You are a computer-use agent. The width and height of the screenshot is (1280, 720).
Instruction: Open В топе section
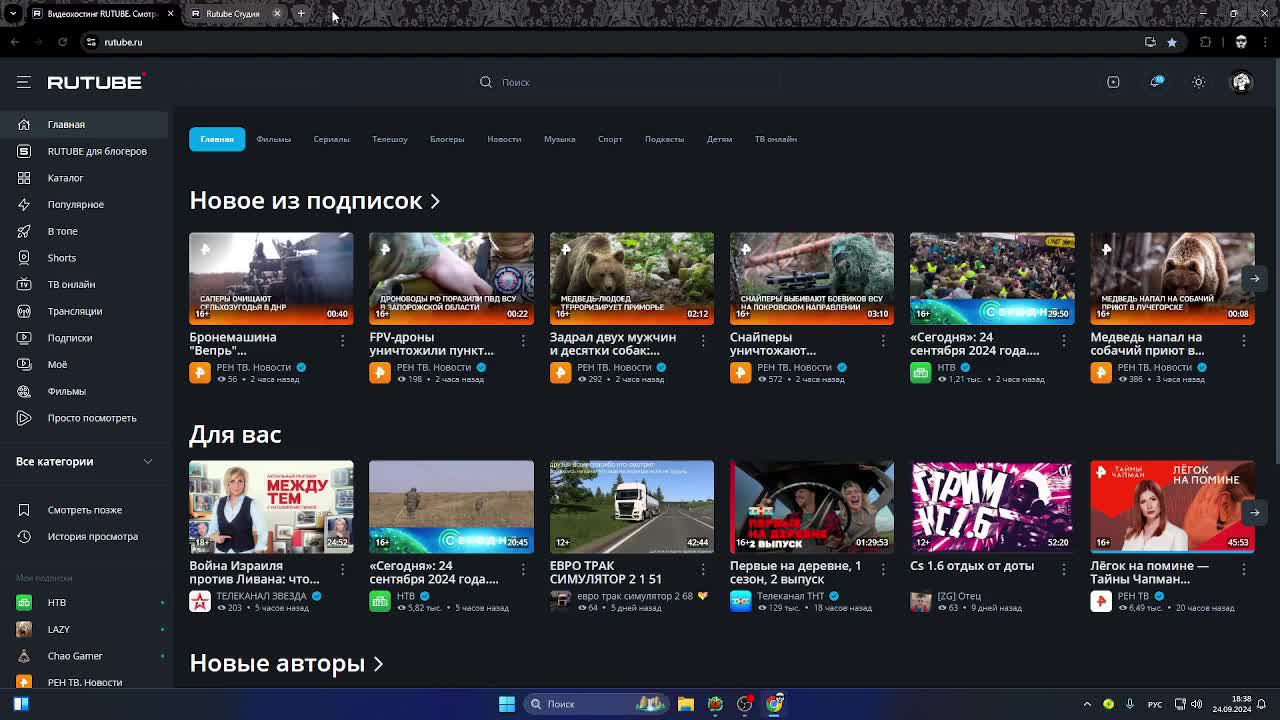(84, 231)
